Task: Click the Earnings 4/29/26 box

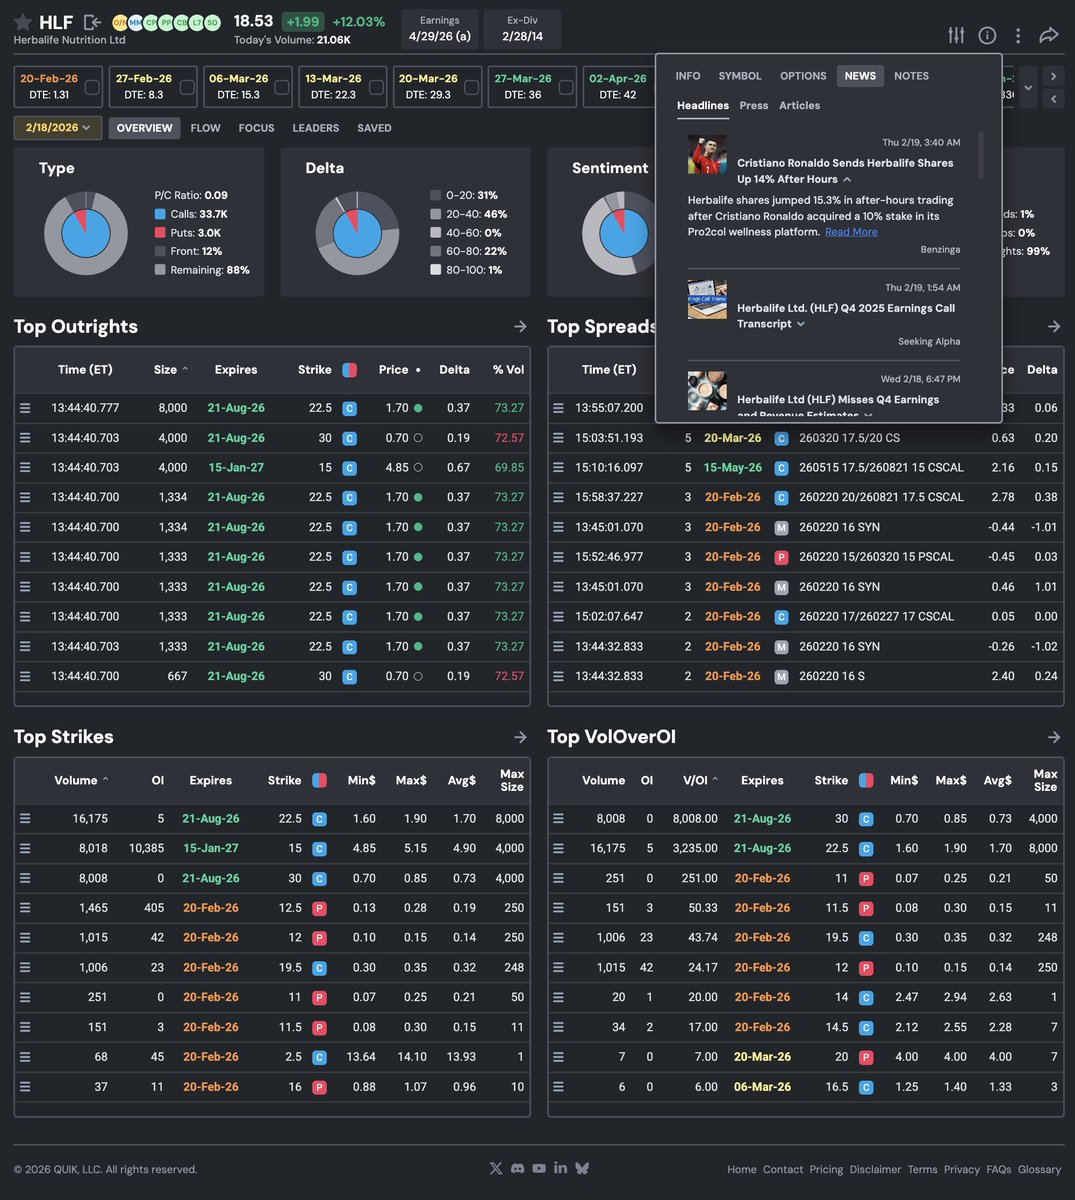Action: 439,29
